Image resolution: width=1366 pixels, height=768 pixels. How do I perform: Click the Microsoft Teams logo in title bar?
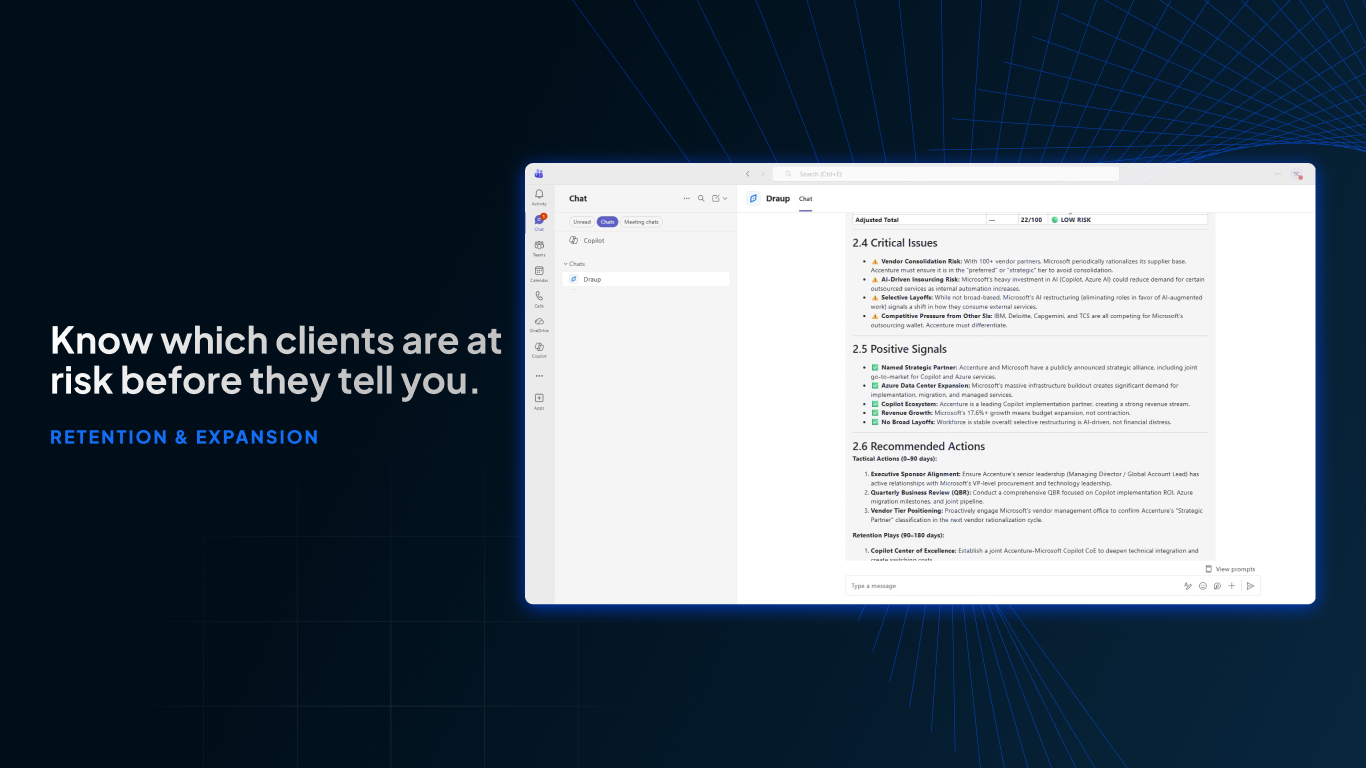click(539, 174)
